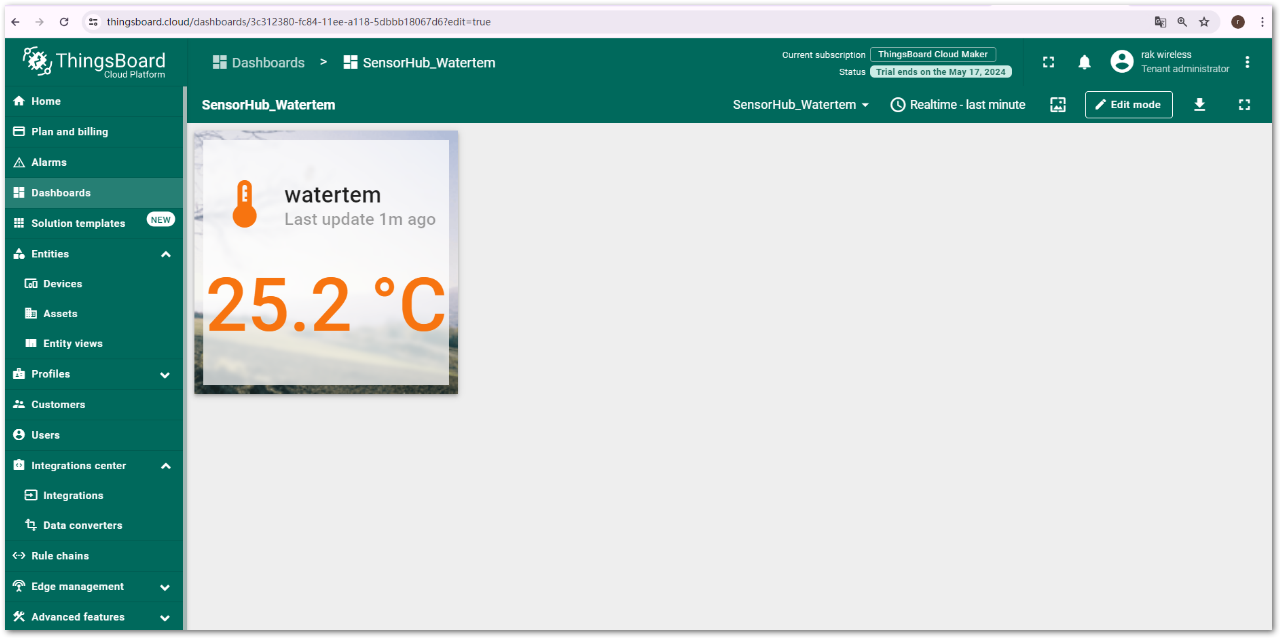Expand the Advanced features chevron
1281x639 pixels.
[x=166, y=618]
